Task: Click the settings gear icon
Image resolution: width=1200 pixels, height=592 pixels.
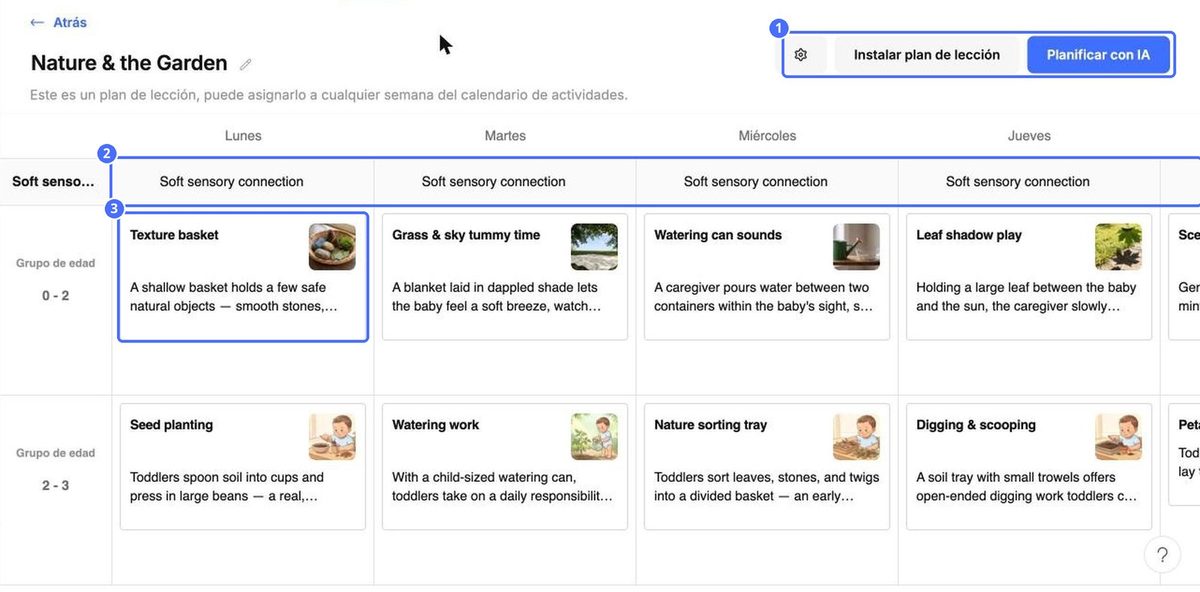Action: tap(801, 55)
